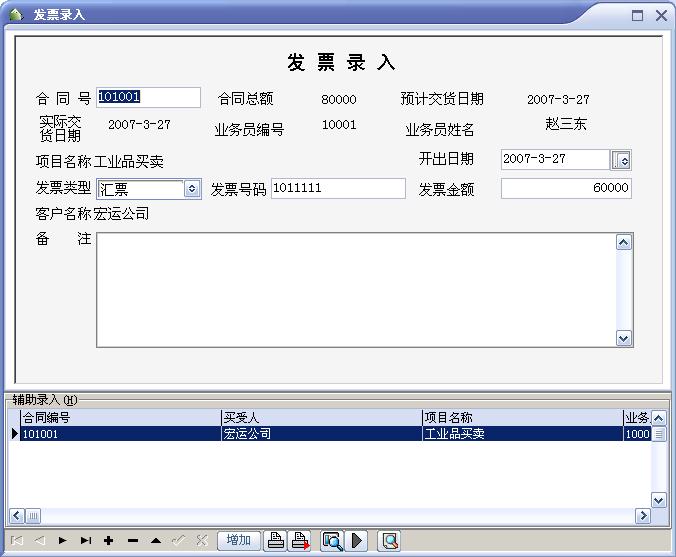Click the document search magnifier icon
The height and width of the screenshot is (557, 676).
pyautogui.click(x=389, y=540)
